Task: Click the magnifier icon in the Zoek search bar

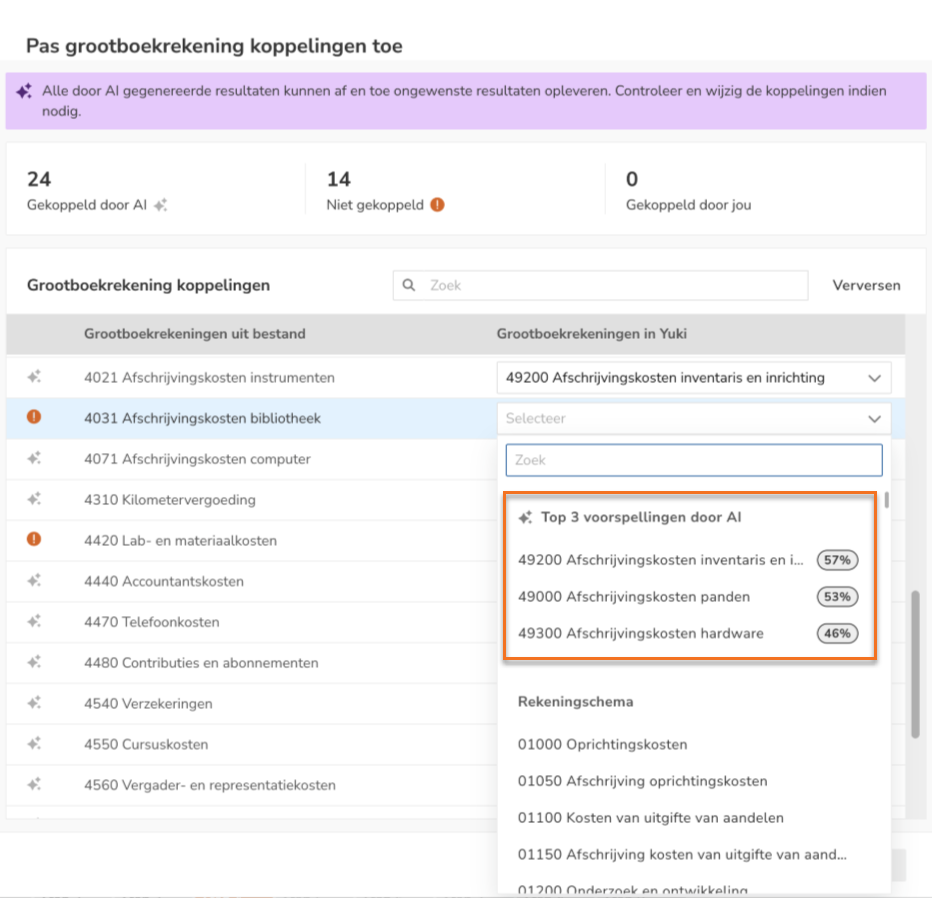Action: [x=409, y=285]
